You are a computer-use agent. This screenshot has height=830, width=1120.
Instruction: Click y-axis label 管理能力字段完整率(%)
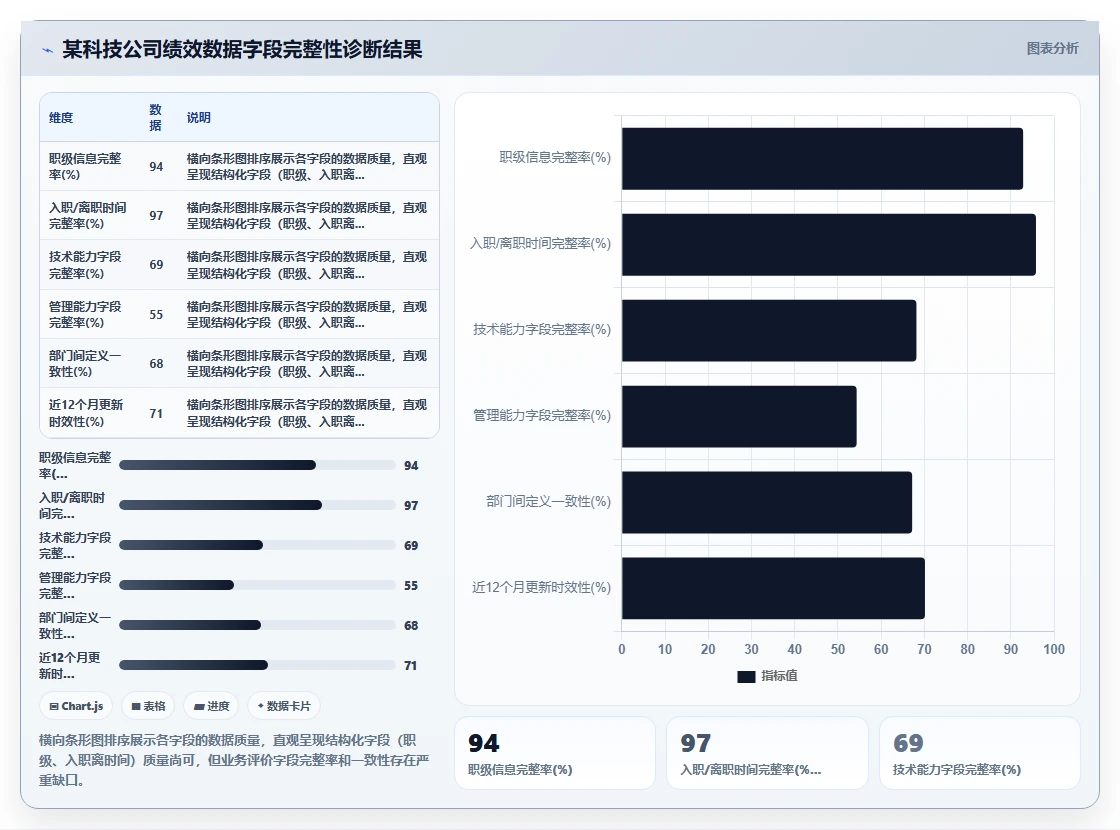tap(542, 416)
